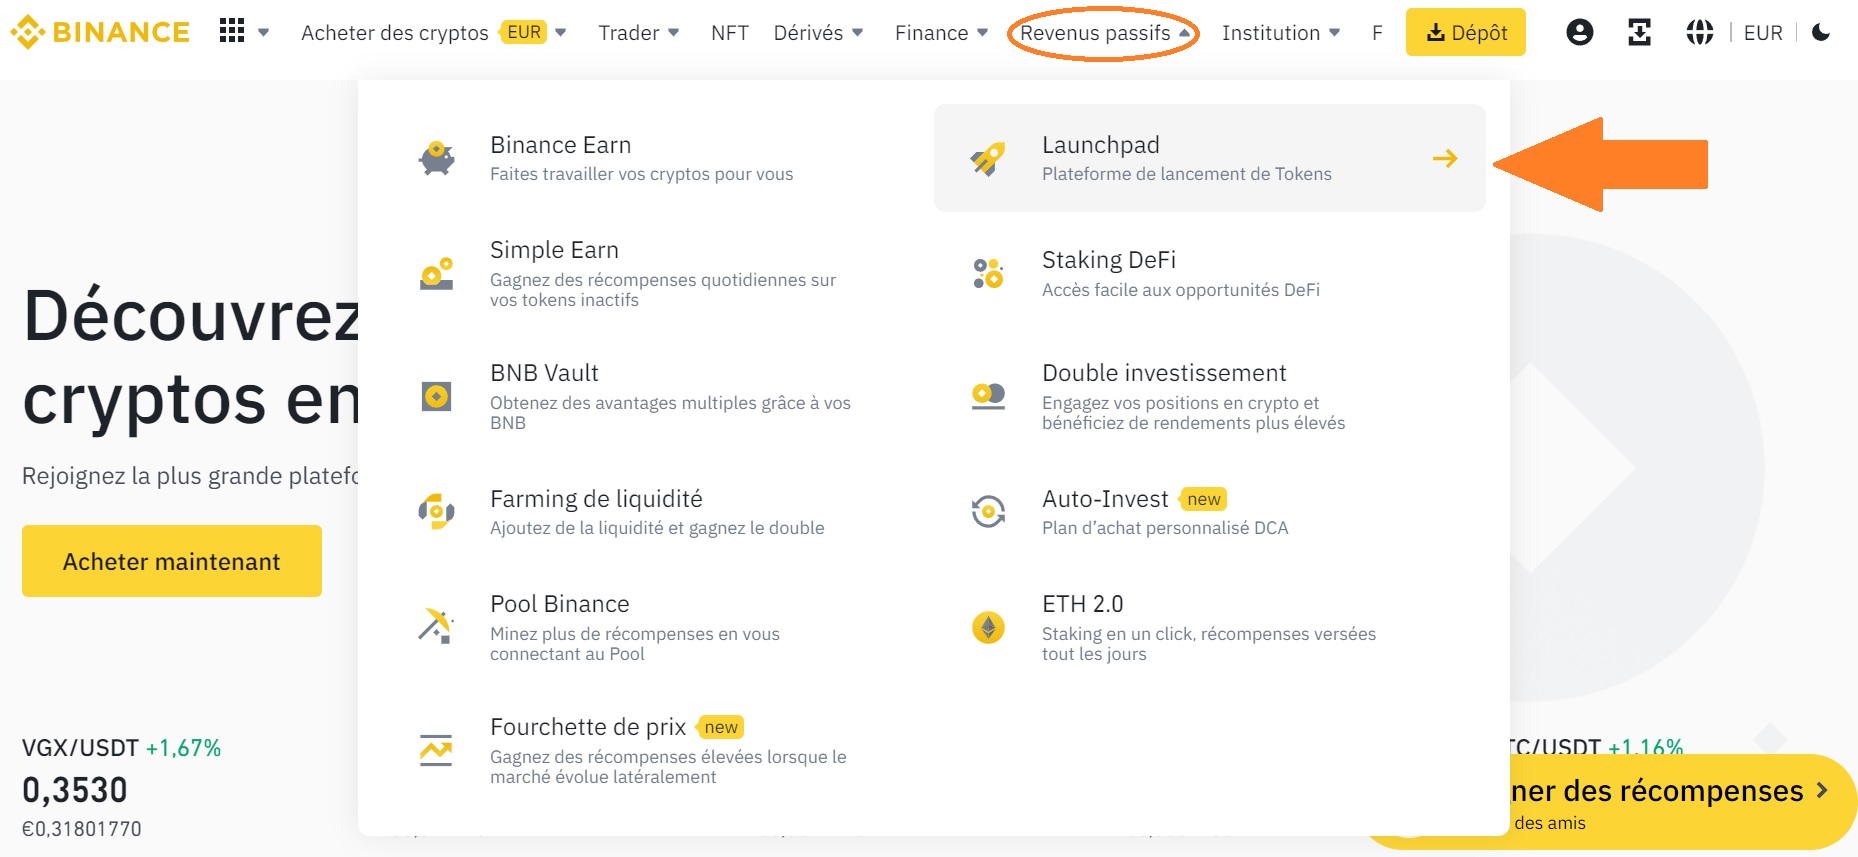This screenshot has height=857, width=1858.
Task: Click the Pool Binance pickaxe icon
Action: [x=434, y=625]
